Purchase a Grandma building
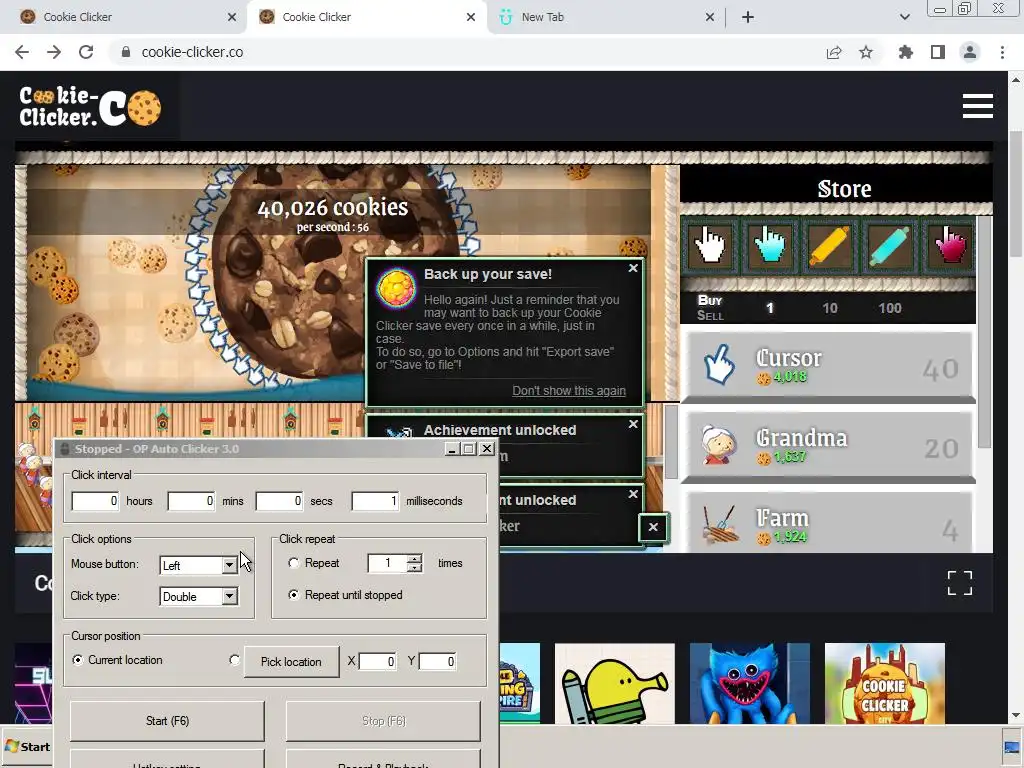The image size is (1024, 768). point(828,446)
